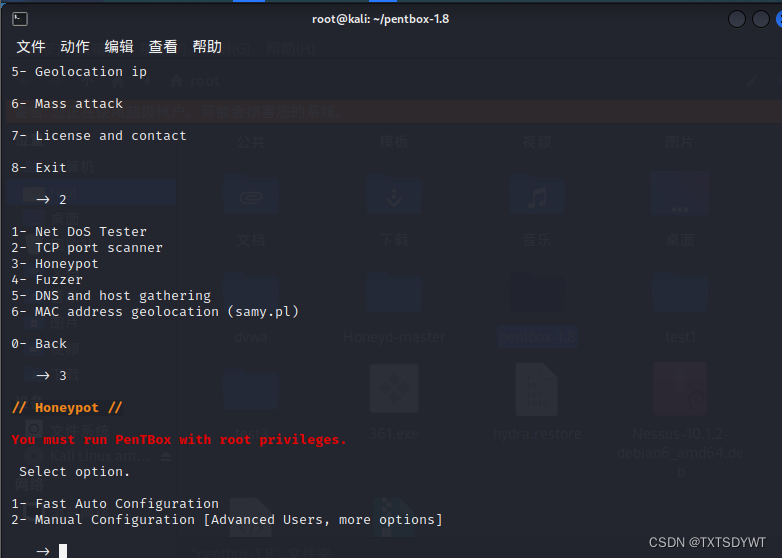Click the terminal icon in title bar
The image size is (782, 558).
20,19
